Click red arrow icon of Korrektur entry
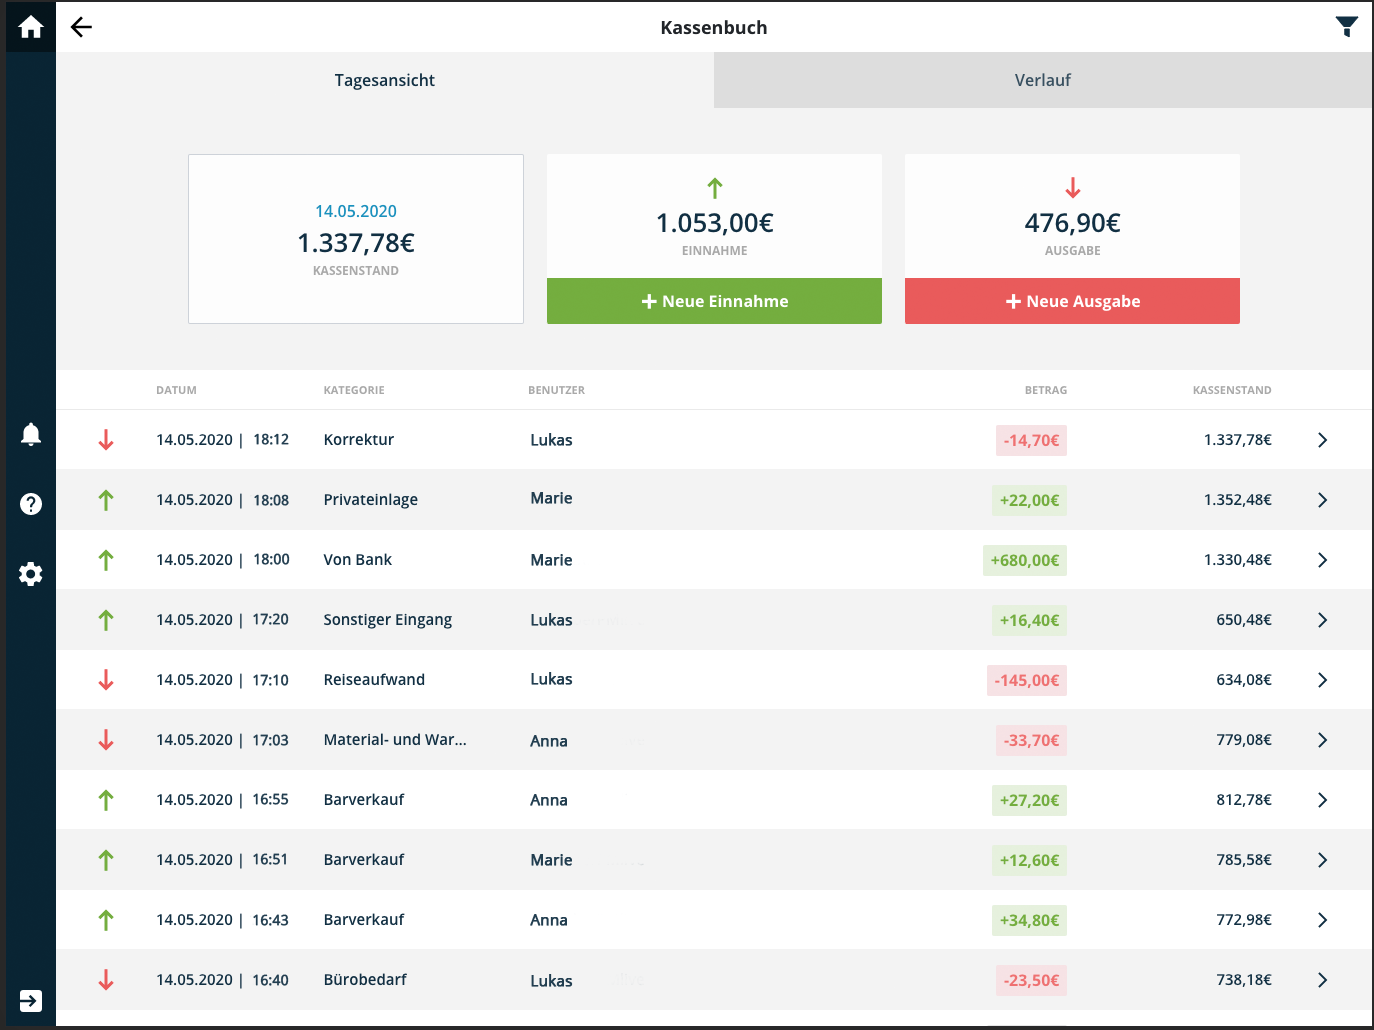The image size is (1374, 1030). click(x=106, y=440)
